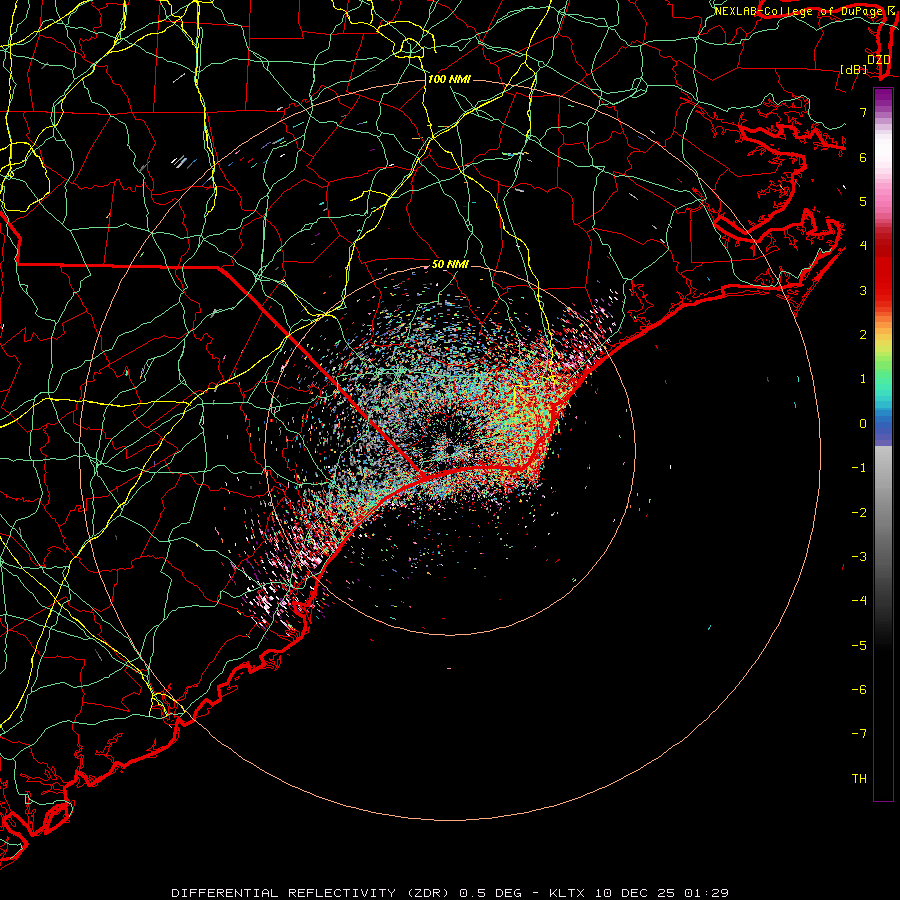Click the '3' value on the color scale
This screenshot has width=900, height=900.
pos(863,290)
